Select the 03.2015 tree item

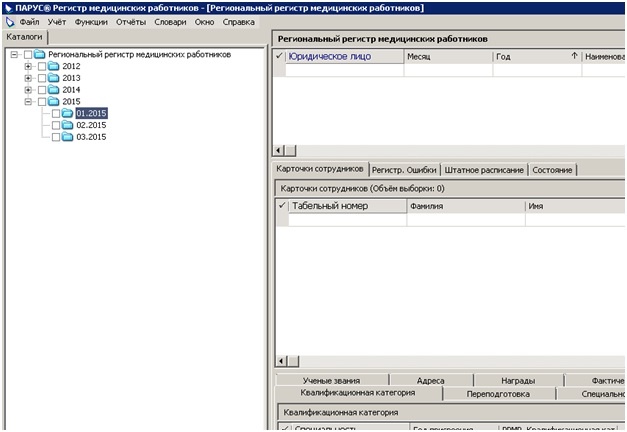point(91,137)
